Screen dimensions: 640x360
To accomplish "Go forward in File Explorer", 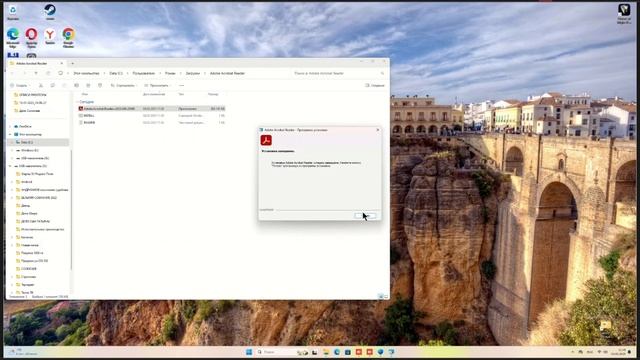I will click(x=24, y=73).
